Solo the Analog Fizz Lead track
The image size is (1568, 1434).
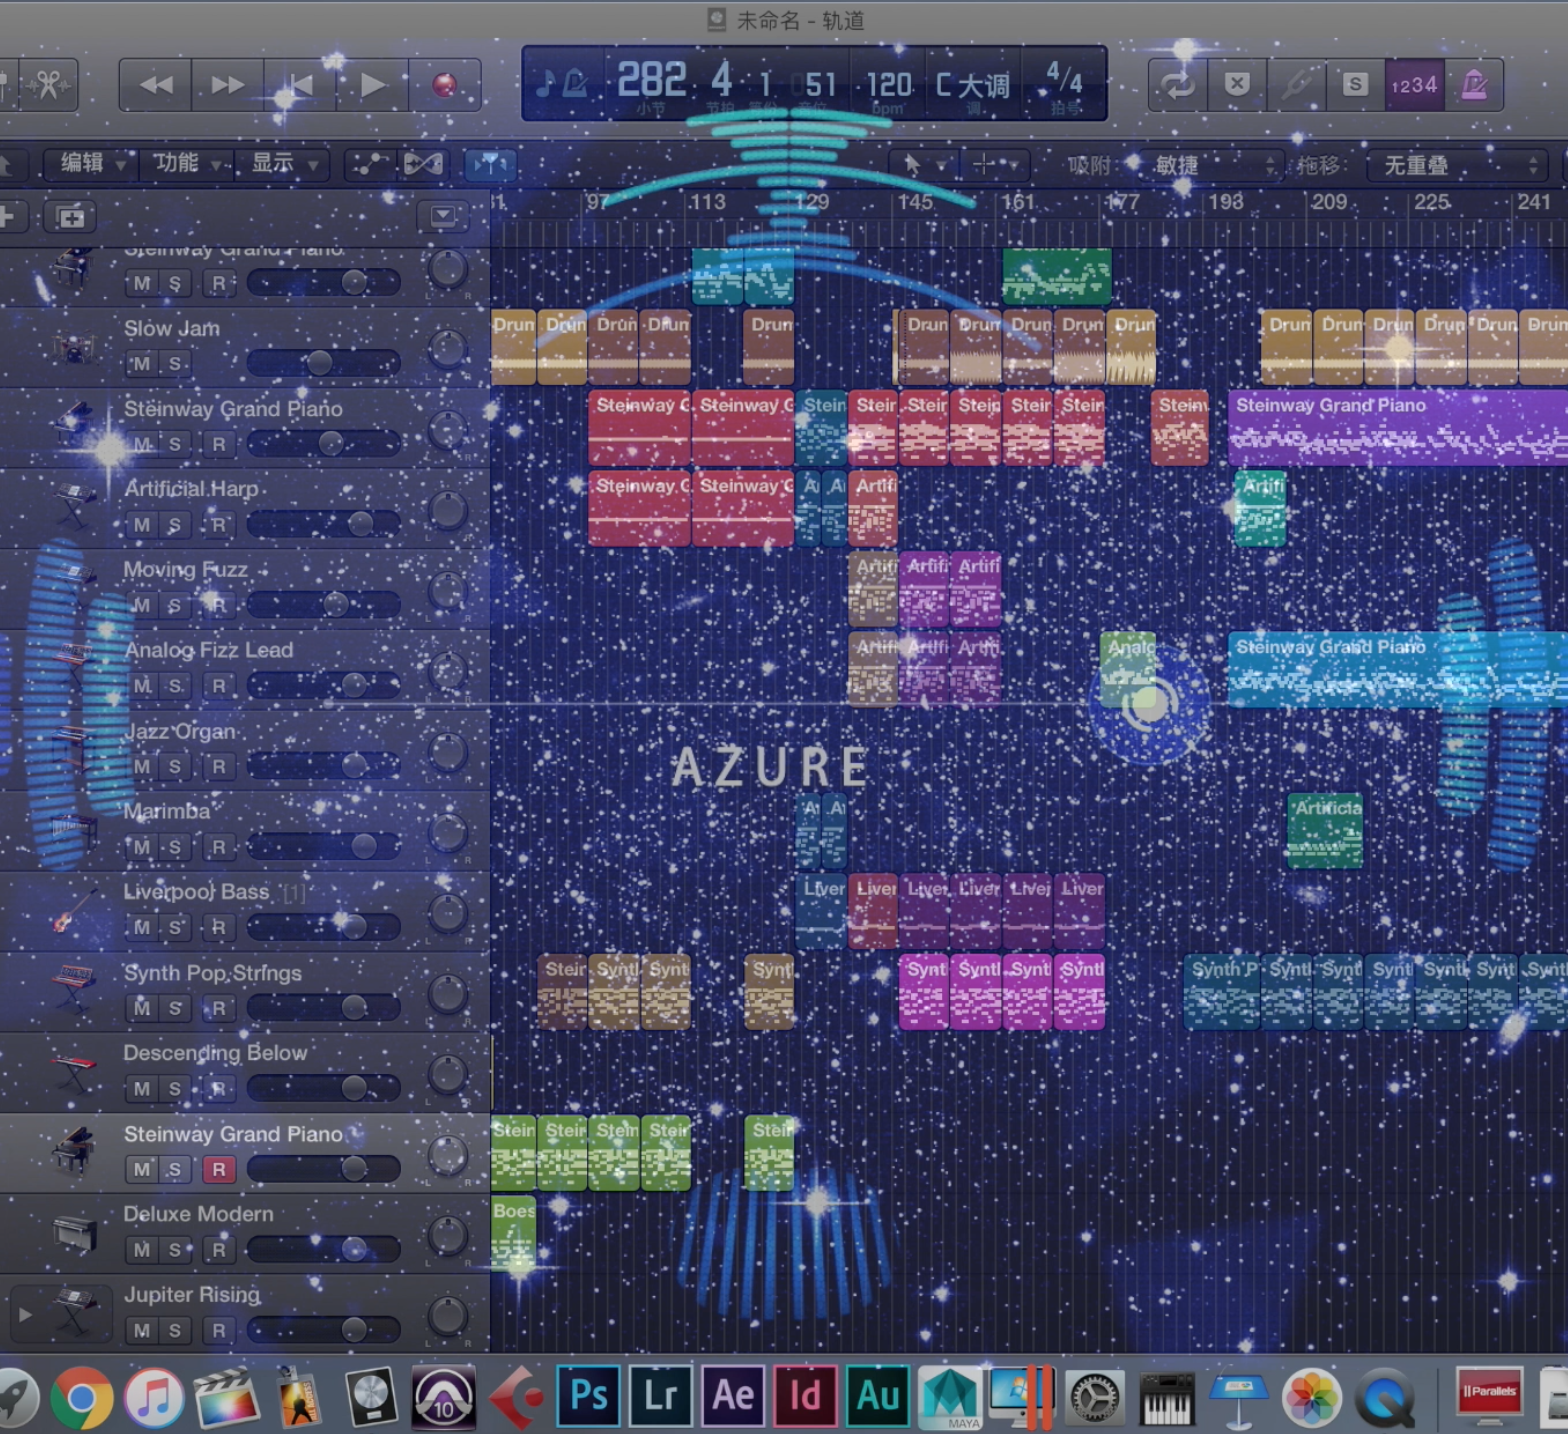tap(175, 686)
